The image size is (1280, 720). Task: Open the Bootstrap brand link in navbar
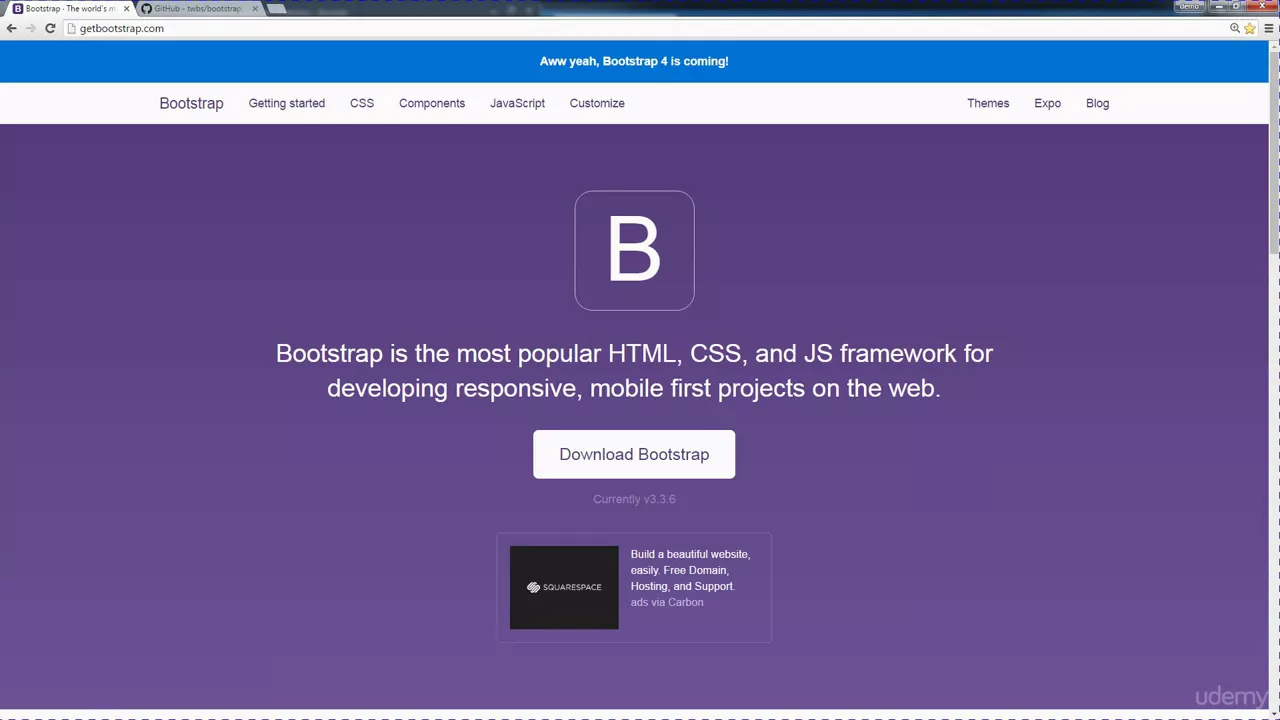click(191, 103)
